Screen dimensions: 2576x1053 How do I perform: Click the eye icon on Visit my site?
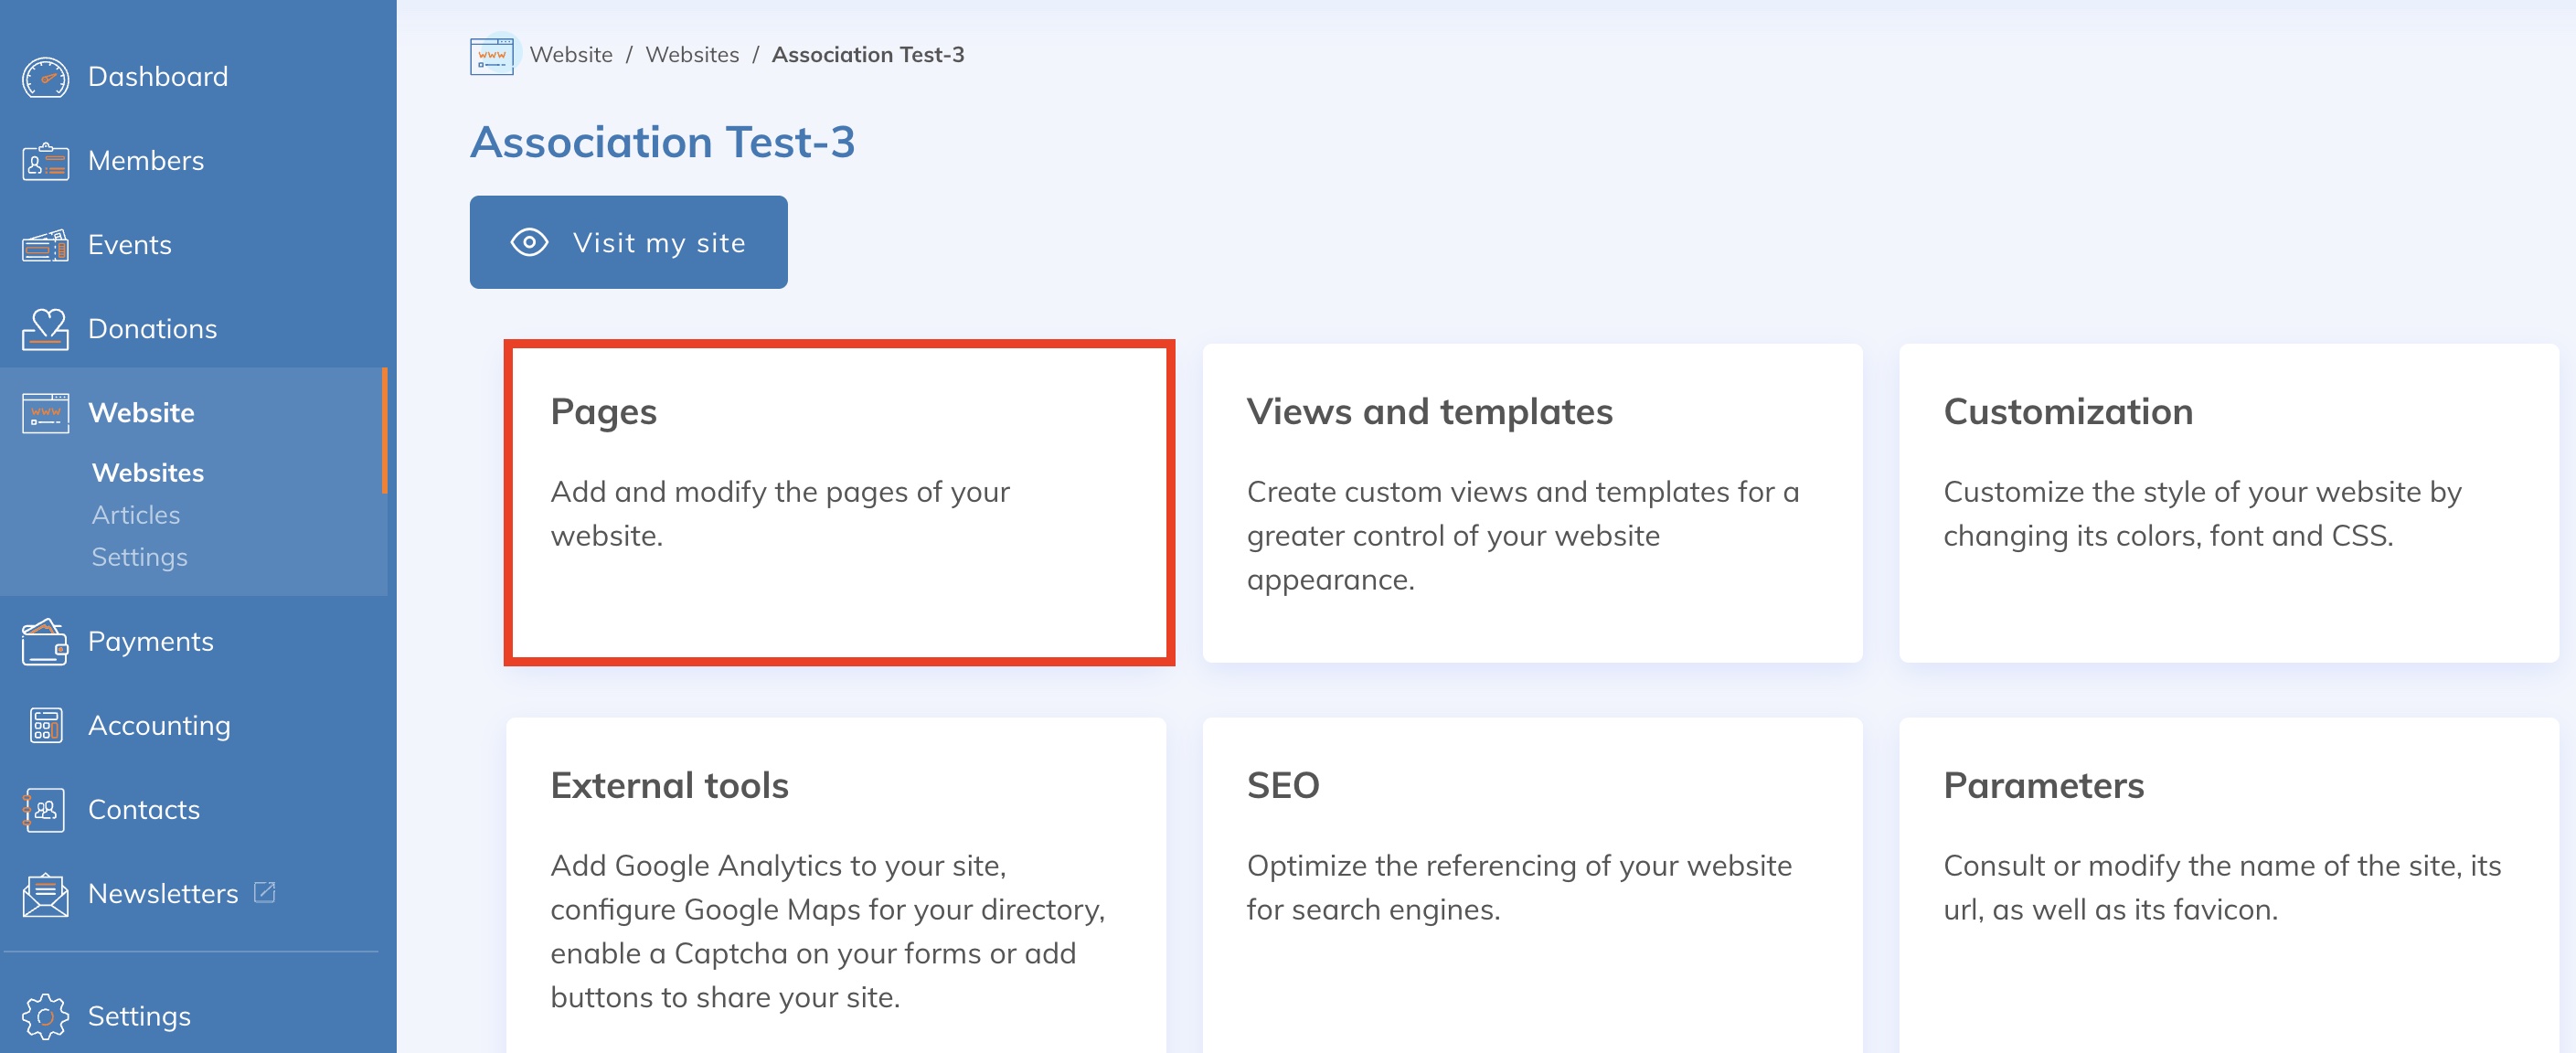click(529, 242)
